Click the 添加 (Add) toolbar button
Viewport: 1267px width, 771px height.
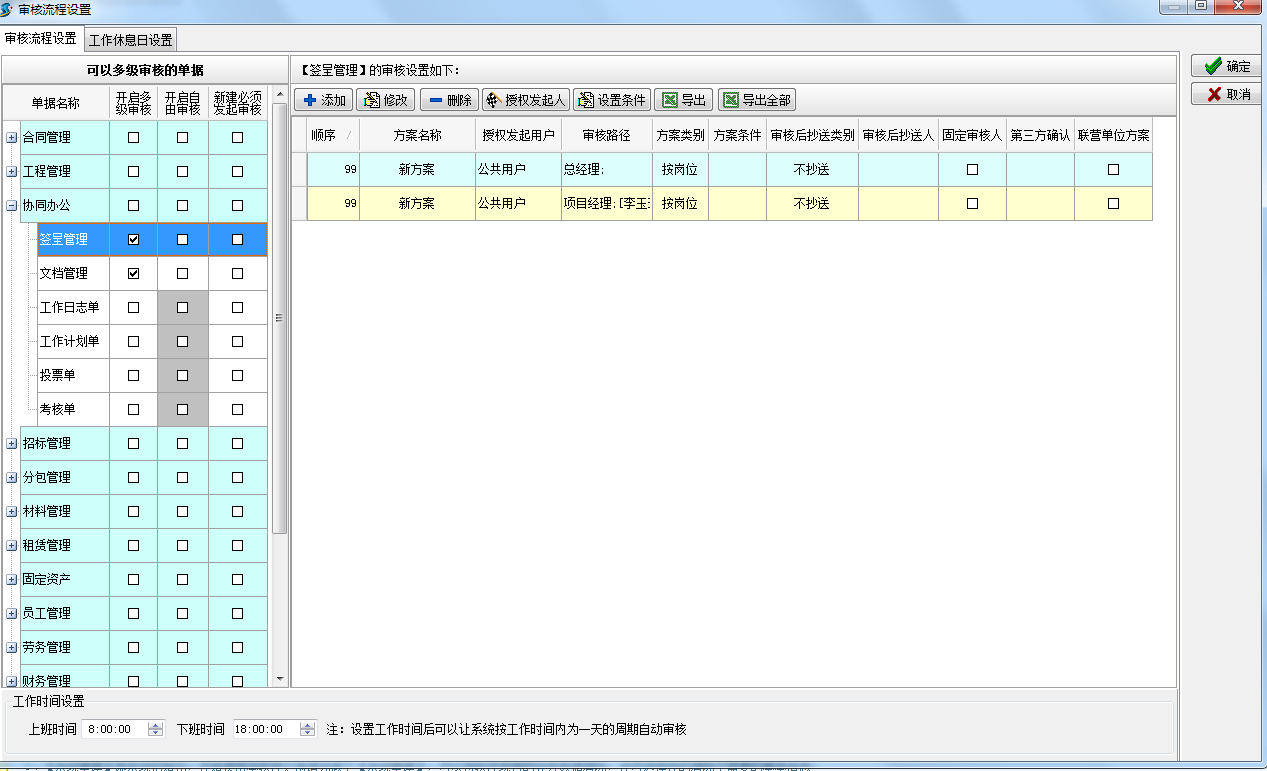[323, 100]
